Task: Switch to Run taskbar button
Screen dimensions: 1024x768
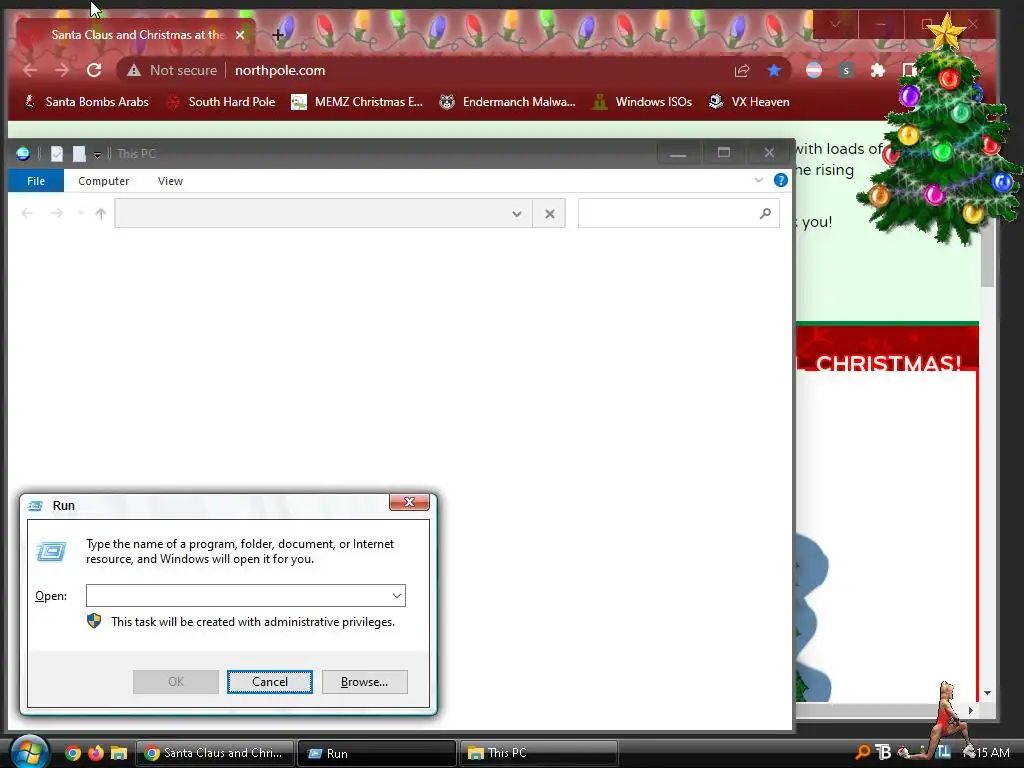Action: click(377, 753)
